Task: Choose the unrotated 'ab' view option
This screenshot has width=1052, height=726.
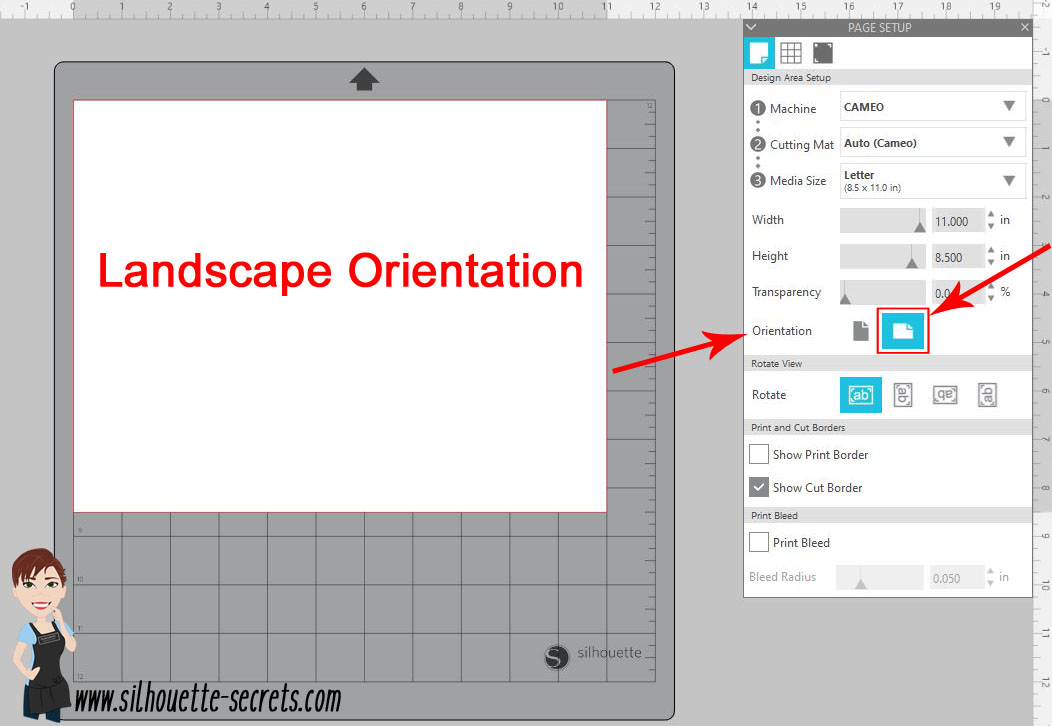Action: pos(860,395)
